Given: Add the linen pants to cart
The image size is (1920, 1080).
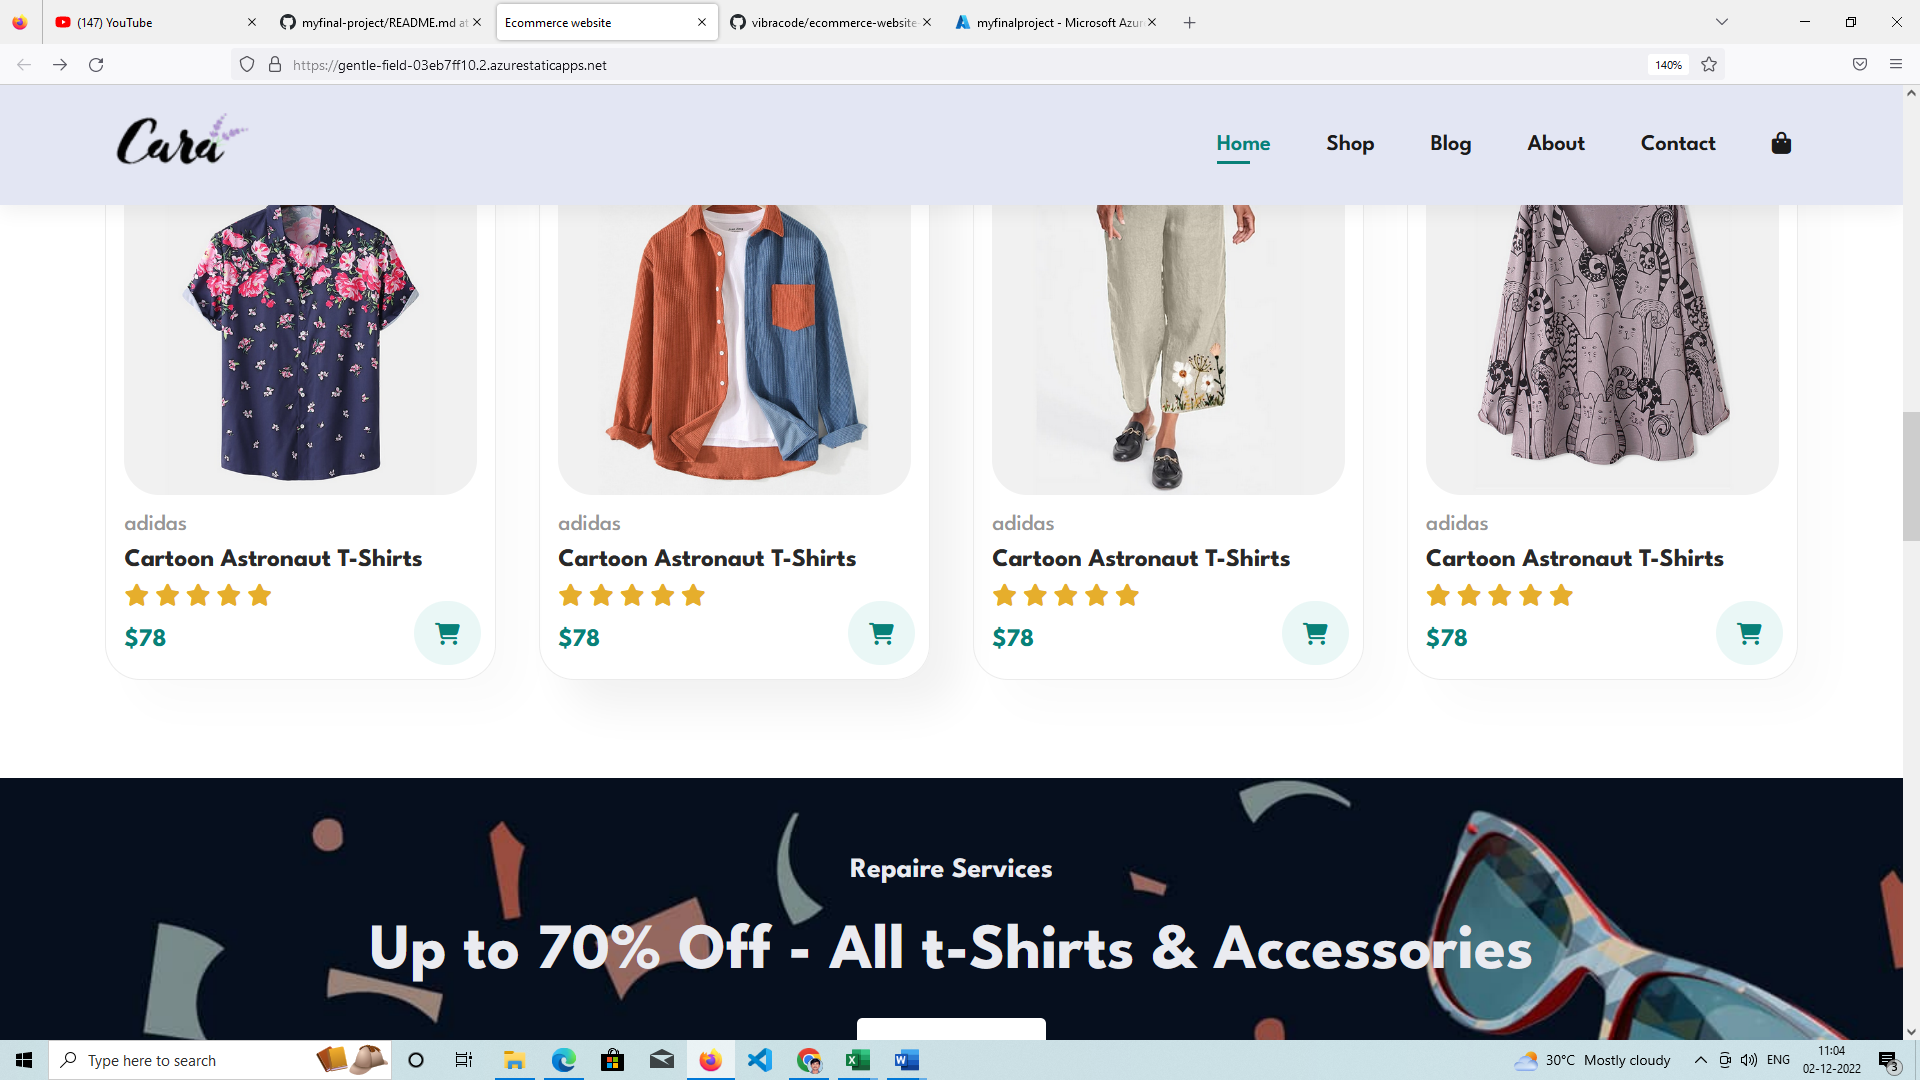Looking at the screenshot, I should [1316, 633].
